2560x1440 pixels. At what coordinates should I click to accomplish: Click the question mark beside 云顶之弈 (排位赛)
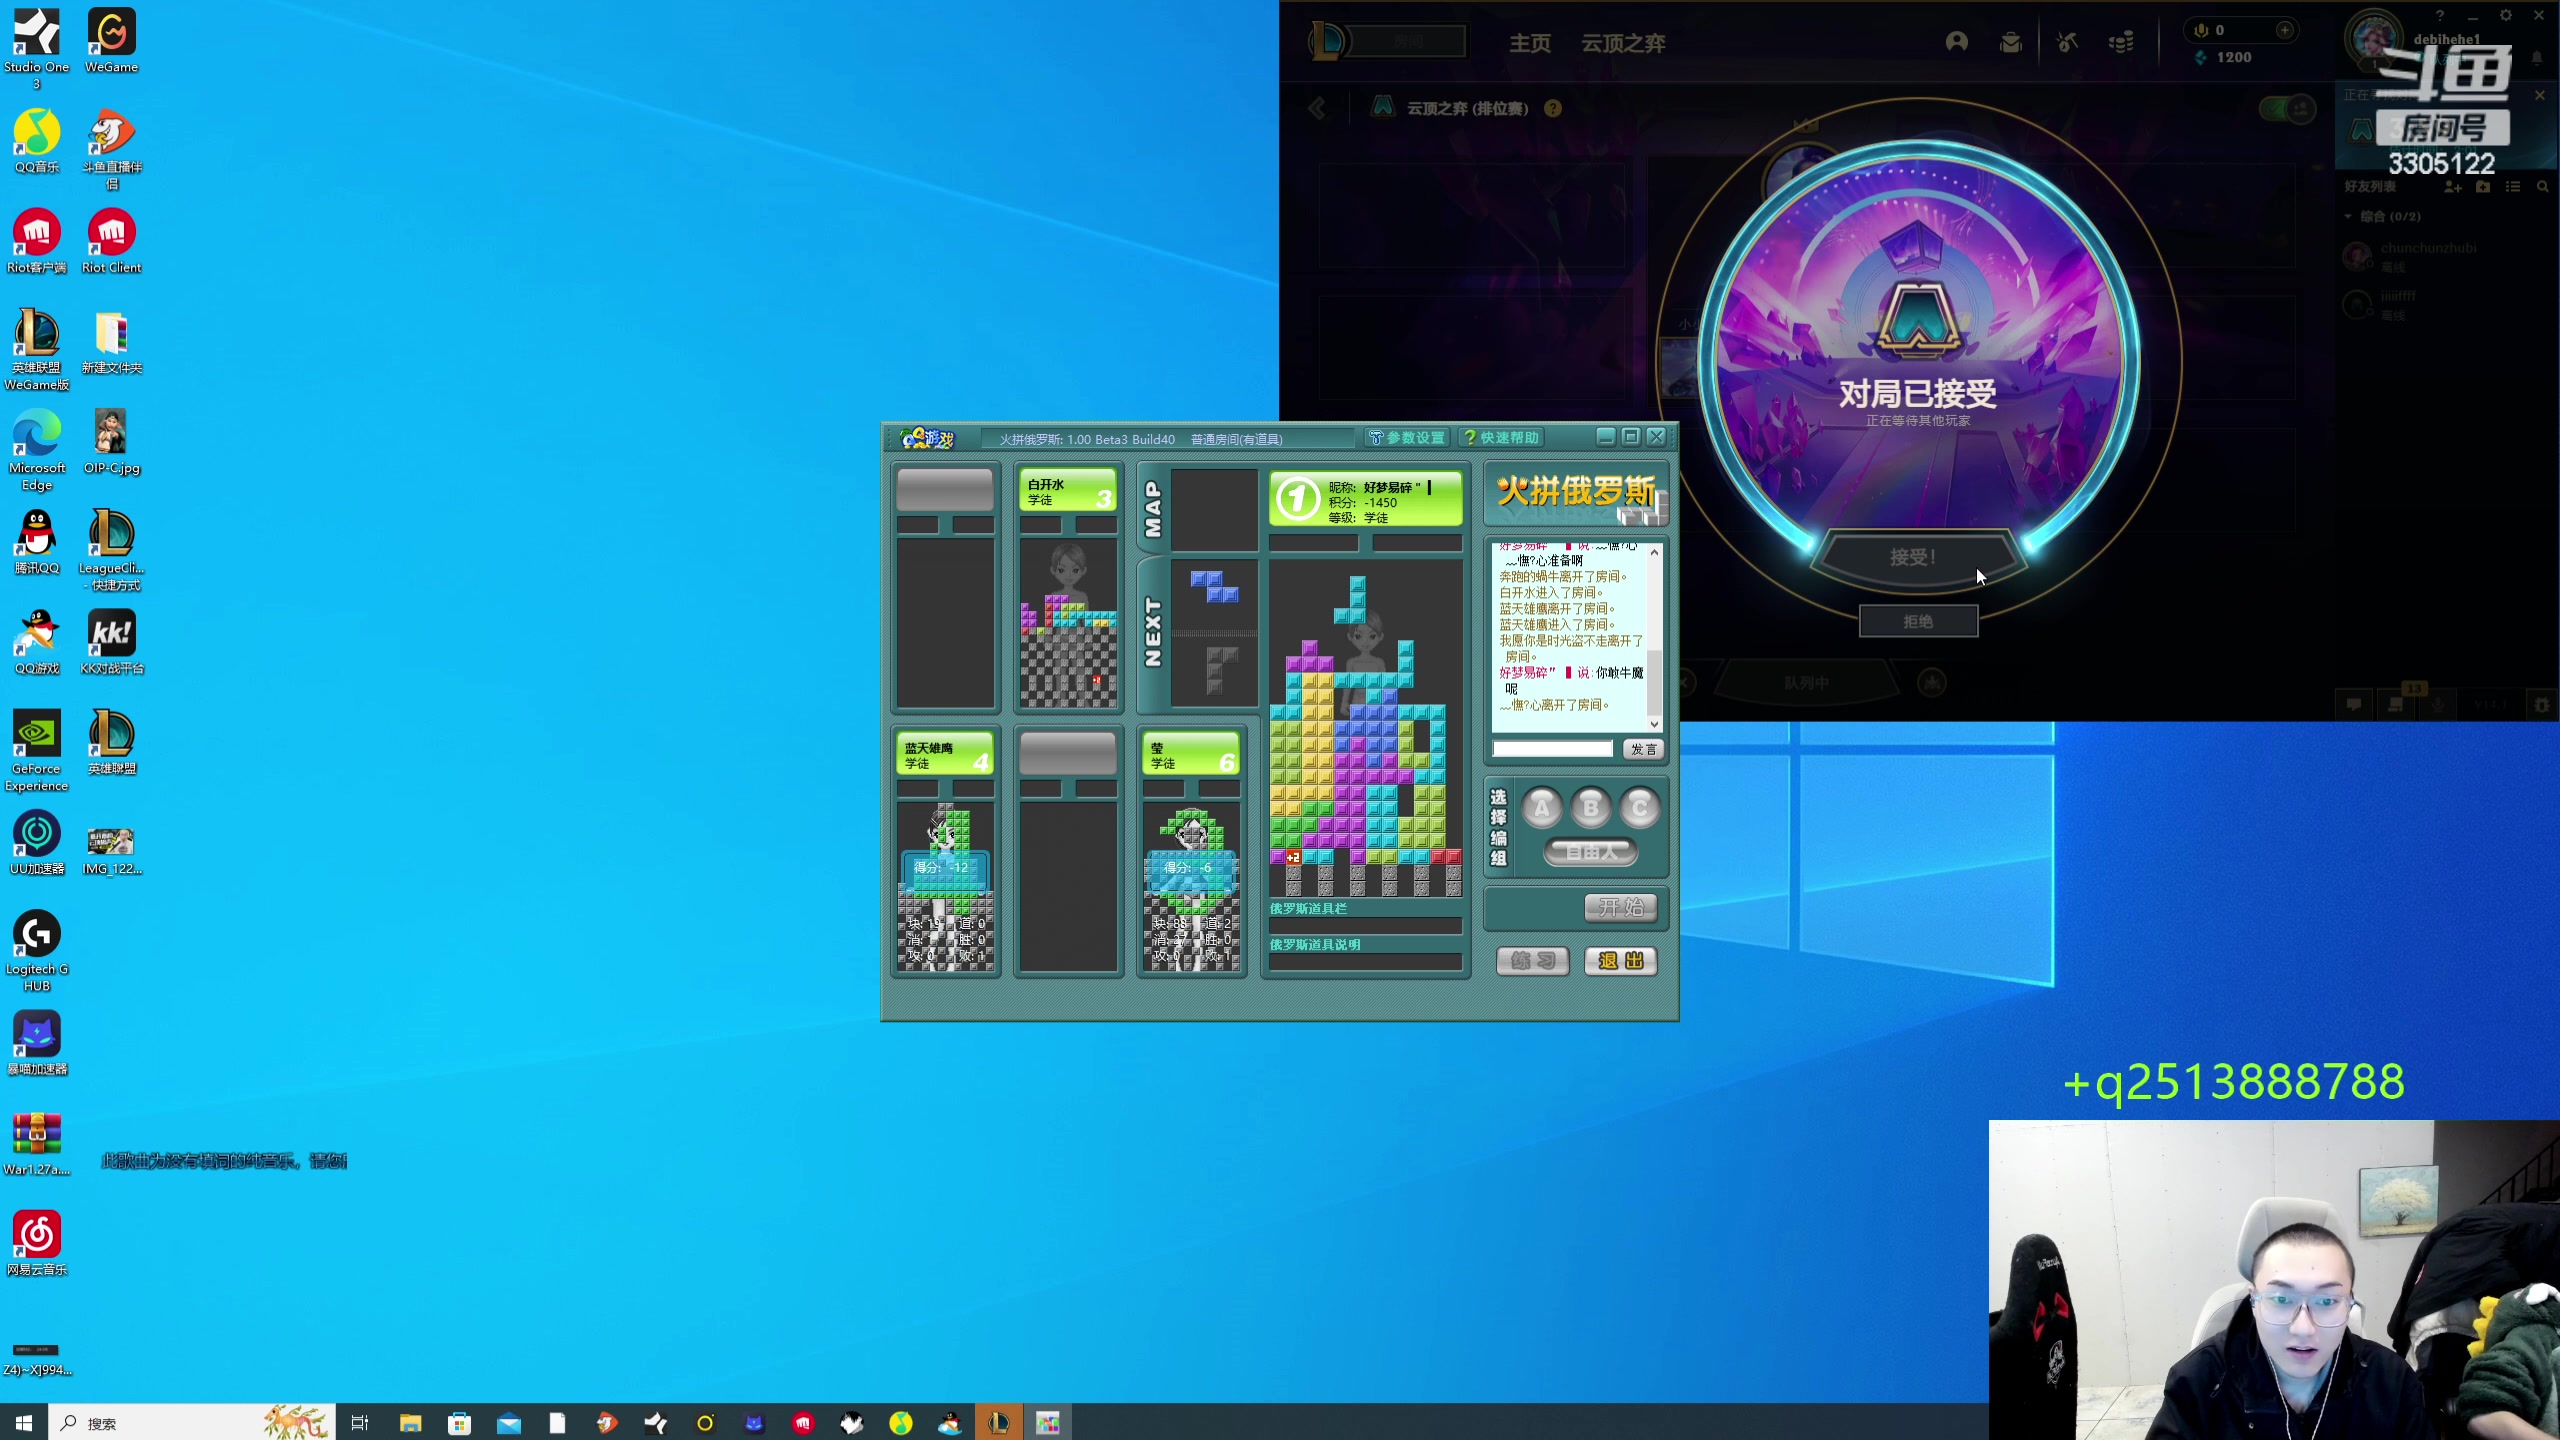pyautogui.click(x=1553, y=108)
